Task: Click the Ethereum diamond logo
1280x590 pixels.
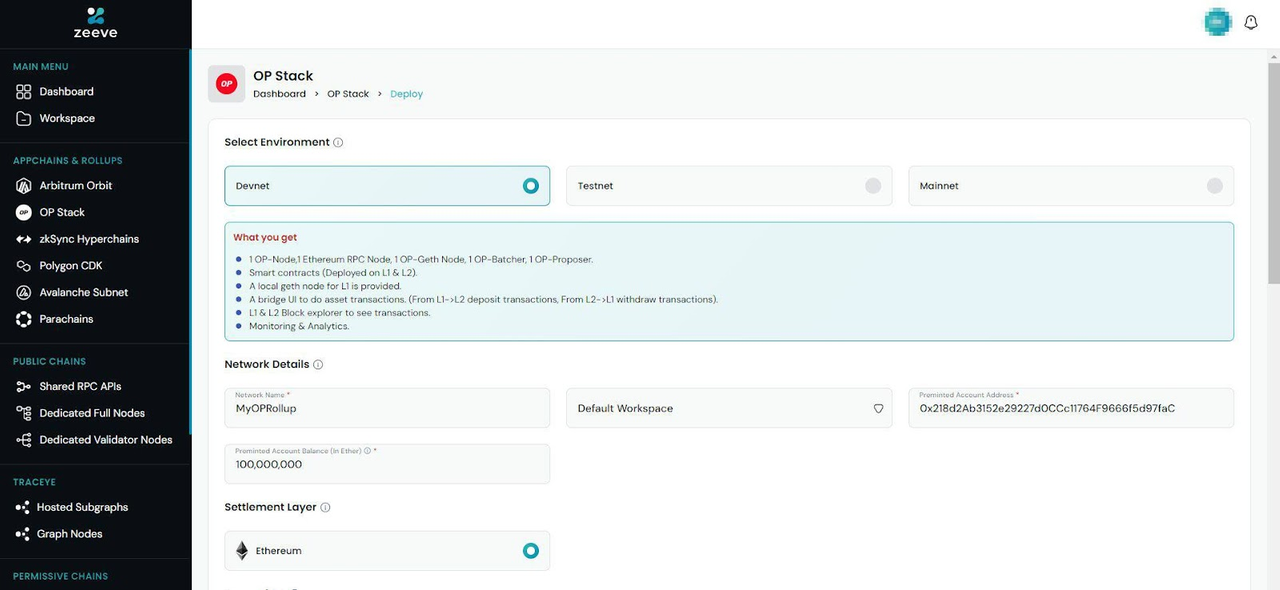Action: 242,551
